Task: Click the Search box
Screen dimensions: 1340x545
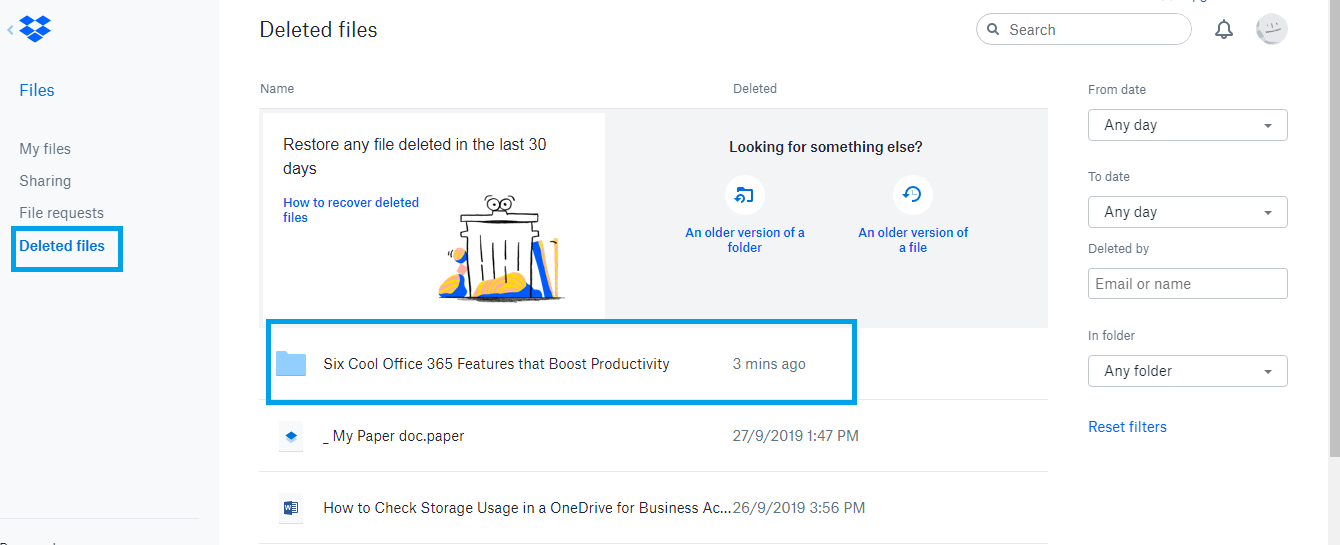Action: [1084, 30]
